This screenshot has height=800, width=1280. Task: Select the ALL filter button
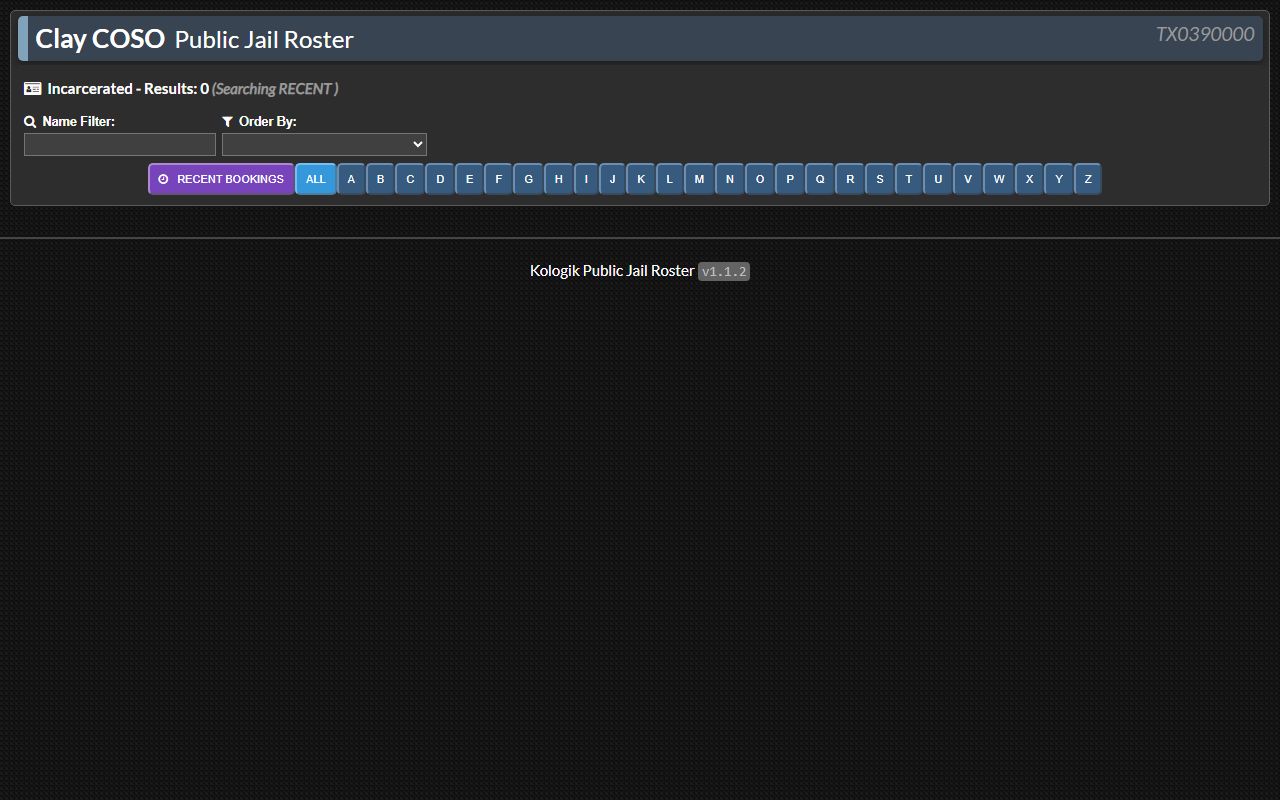point(315,179)
